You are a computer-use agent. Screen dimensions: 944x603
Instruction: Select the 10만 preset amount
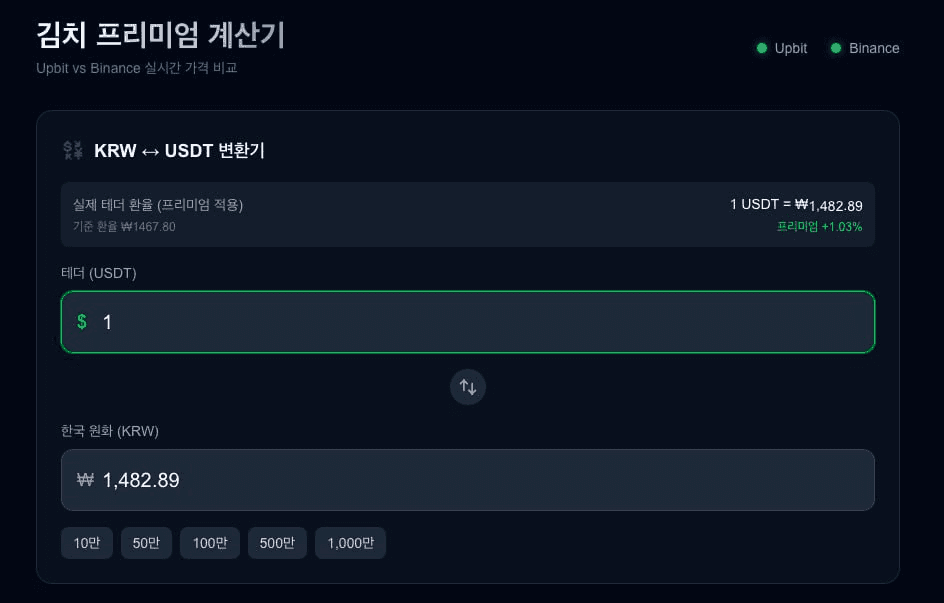87,543
